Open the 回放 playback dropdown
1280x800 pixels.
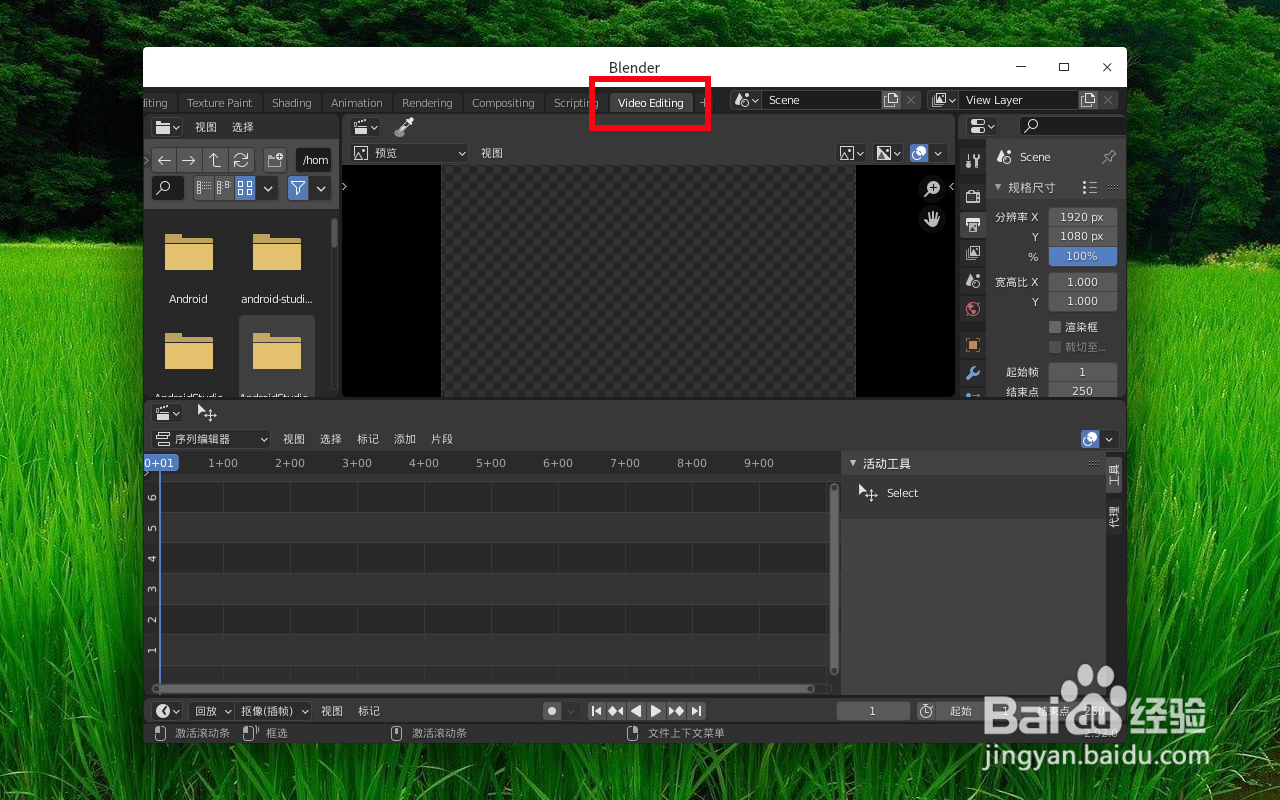(212, 711)
